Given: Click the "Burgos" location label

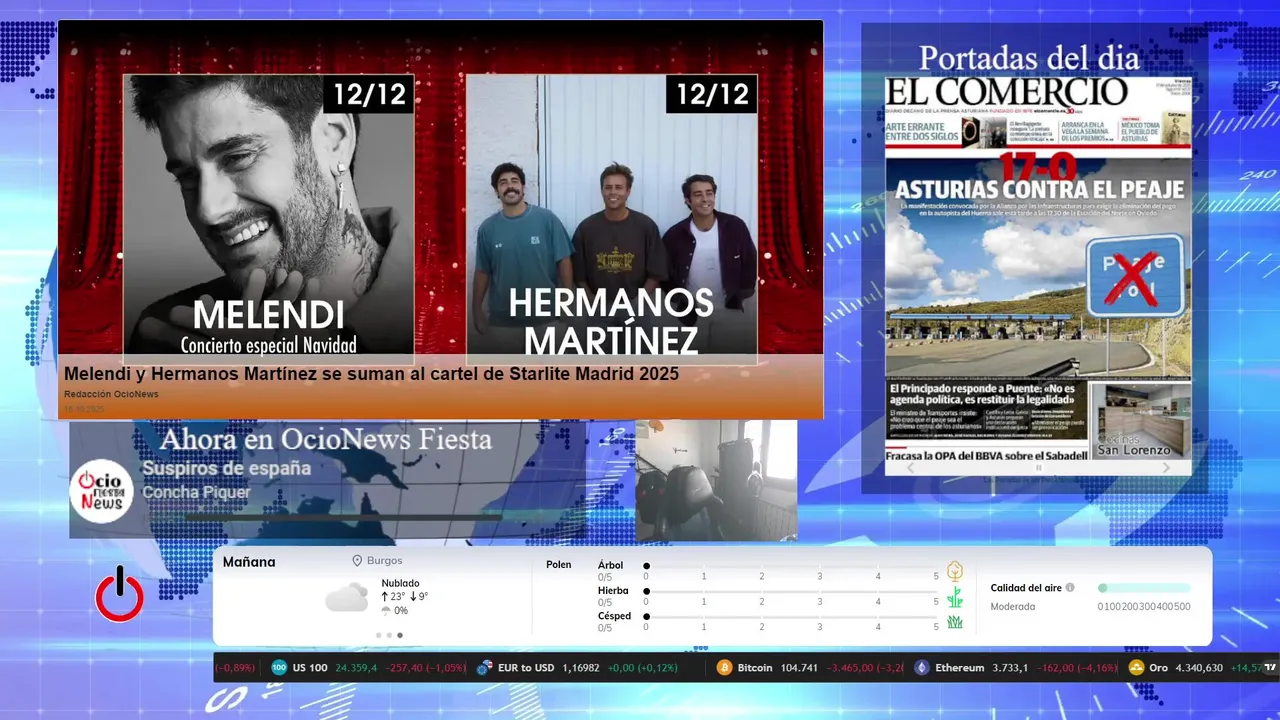Looking at the screenshot, I should click(x=384, y=561).
